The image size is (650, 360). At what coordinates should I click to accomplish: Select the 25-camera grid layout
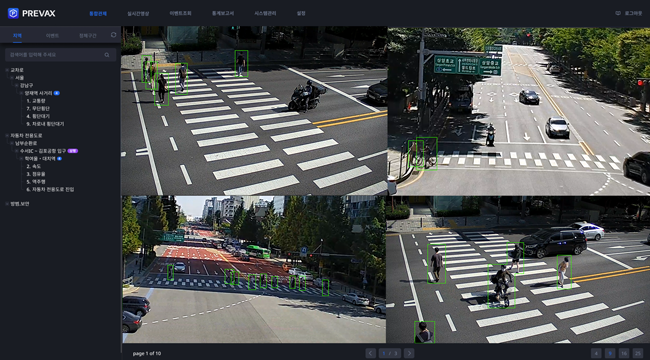638,353
